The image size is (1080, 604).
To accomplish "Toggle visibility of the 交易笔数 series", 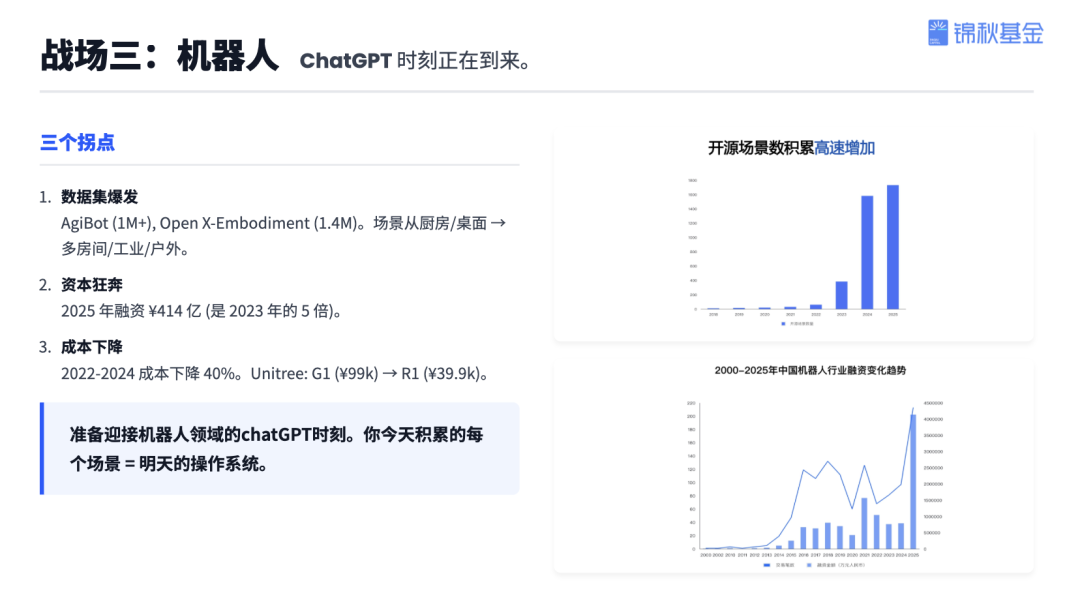I will click(778, 564).
